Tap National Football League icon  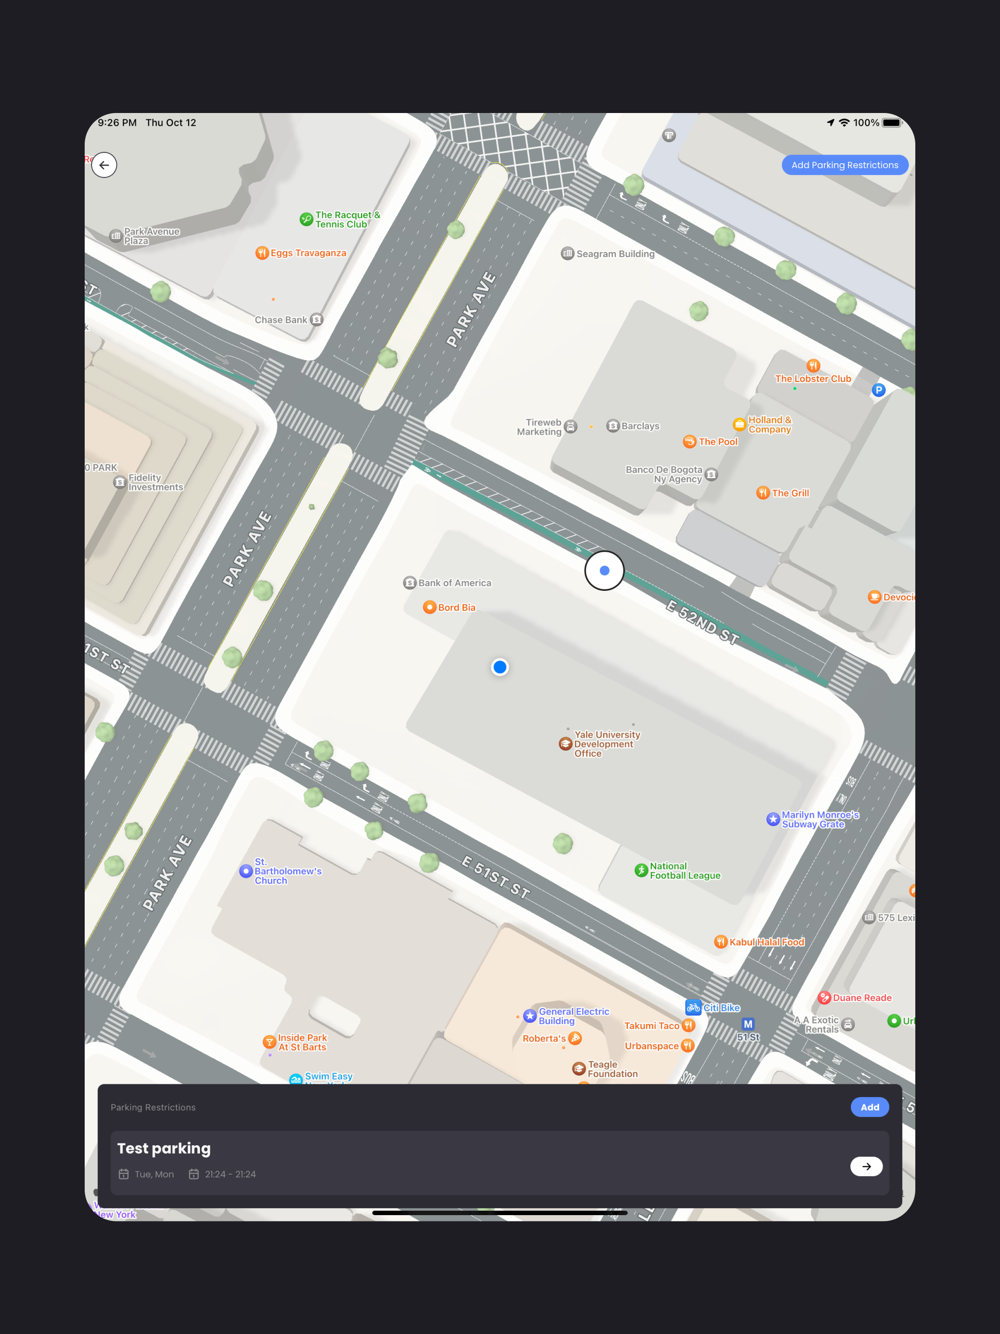pos(641,871)
